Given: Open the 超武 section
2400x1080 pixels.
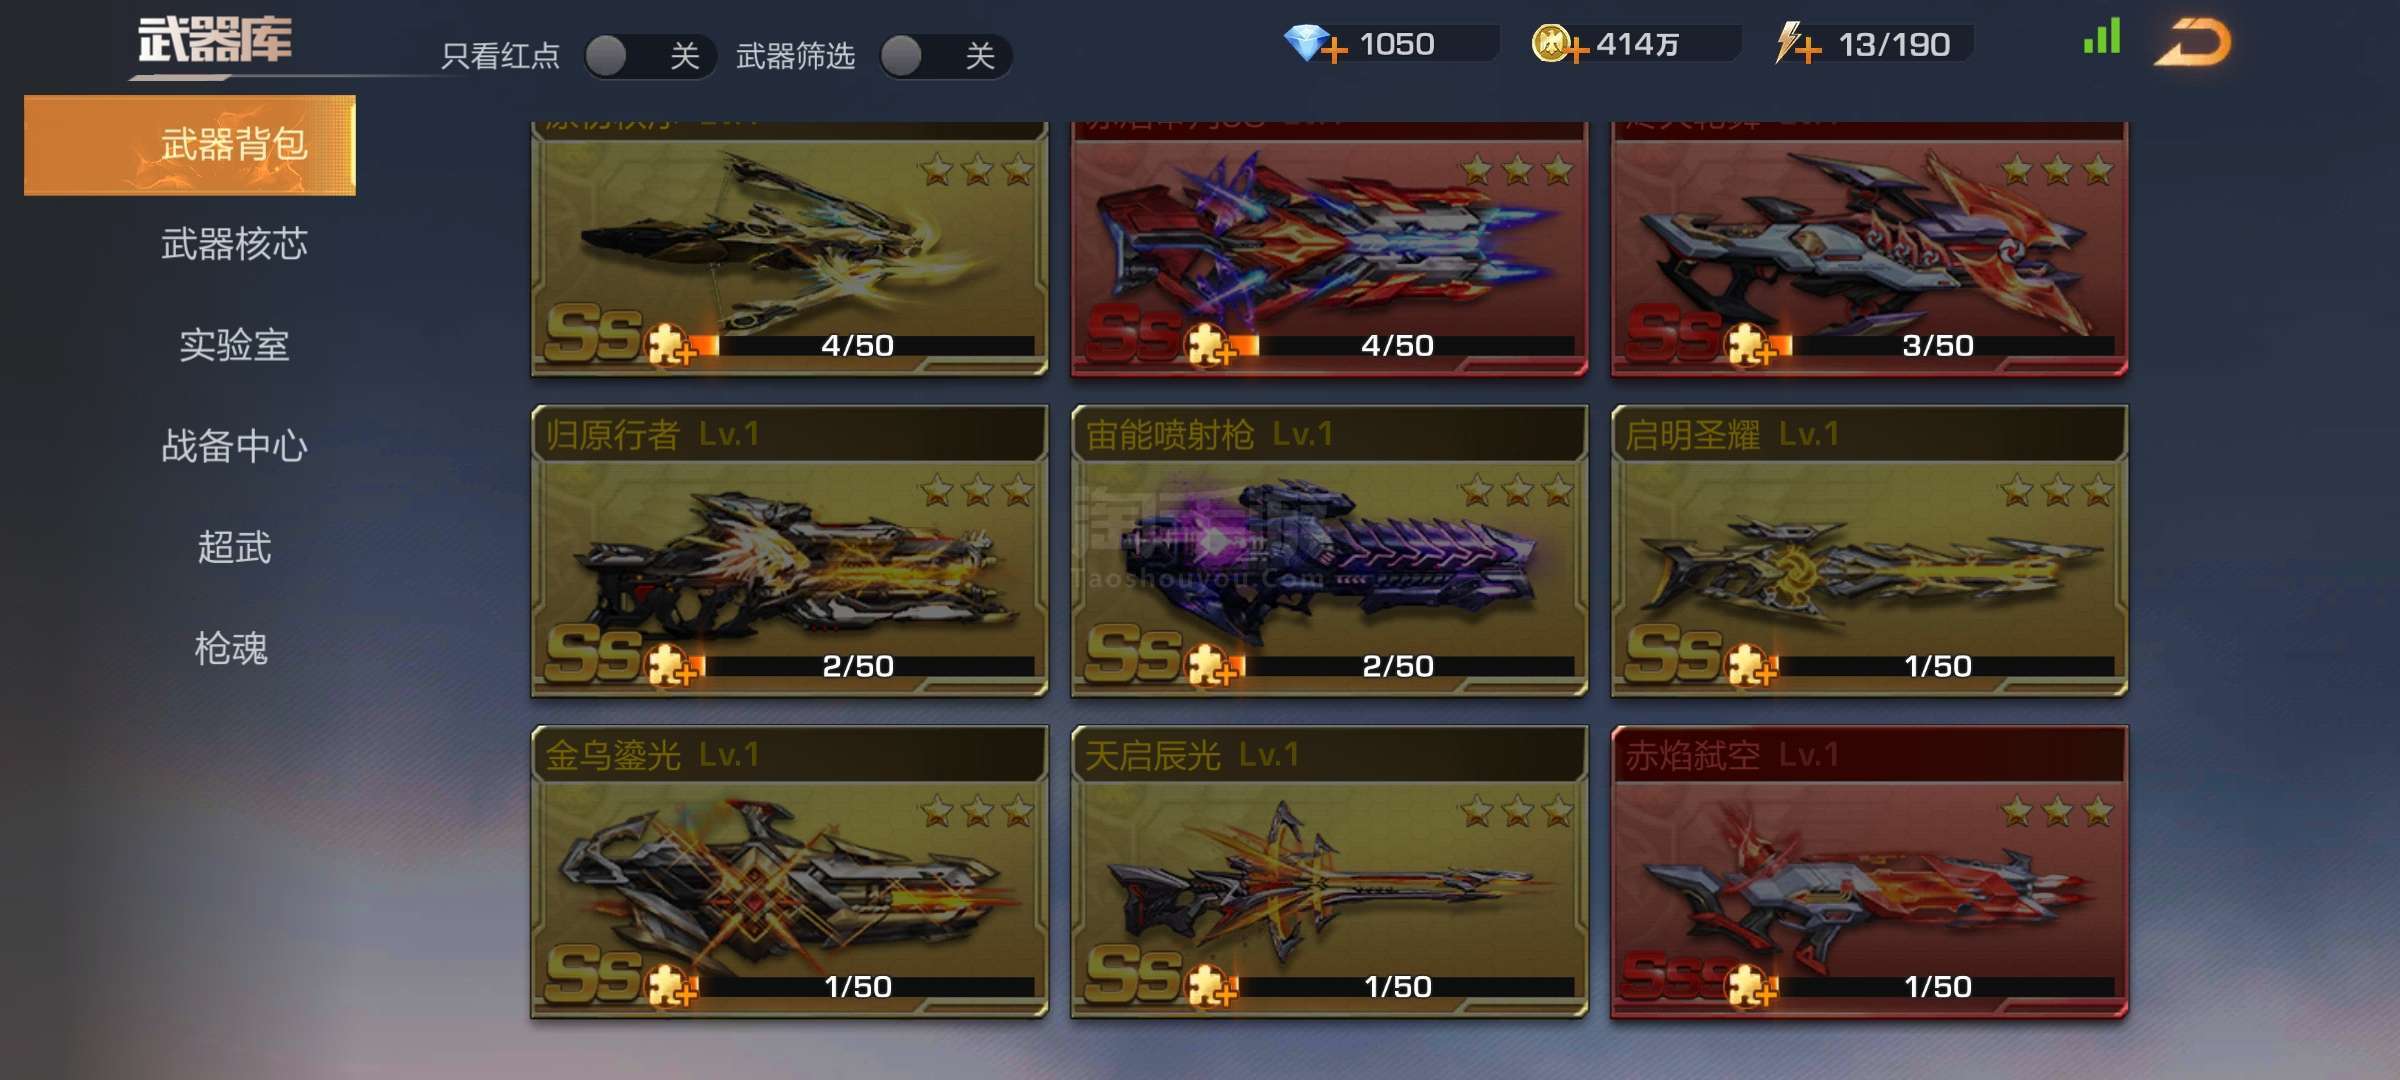Looking at the screenshot, I should (x=234, y=547).
